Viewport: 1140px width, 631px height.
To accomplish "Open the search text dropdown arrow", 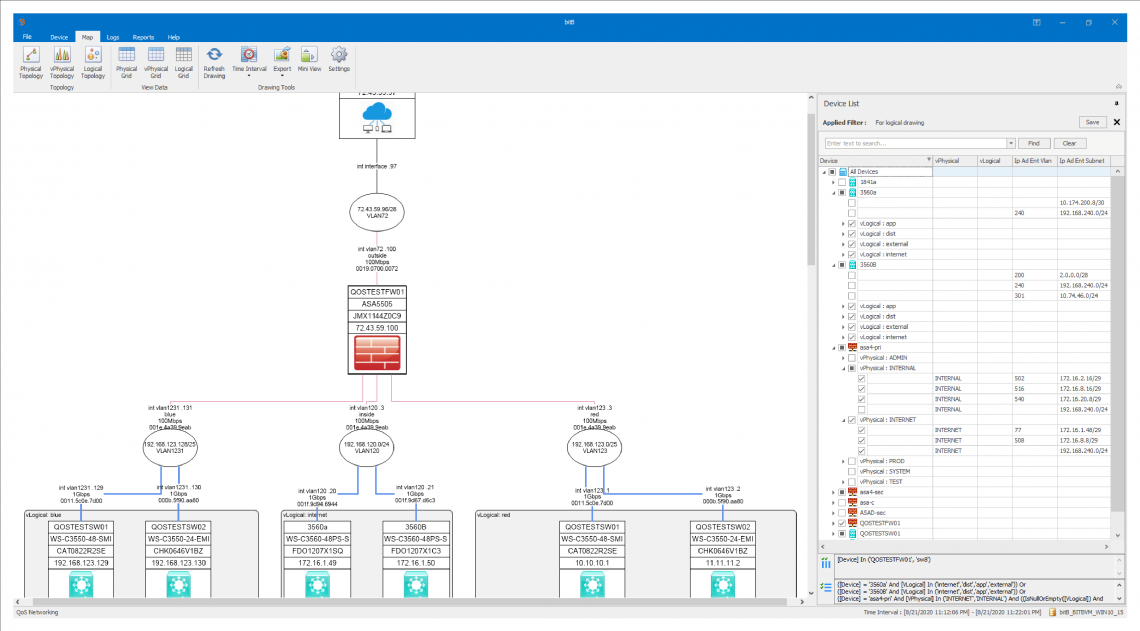I will click(x=1010, y=143).
